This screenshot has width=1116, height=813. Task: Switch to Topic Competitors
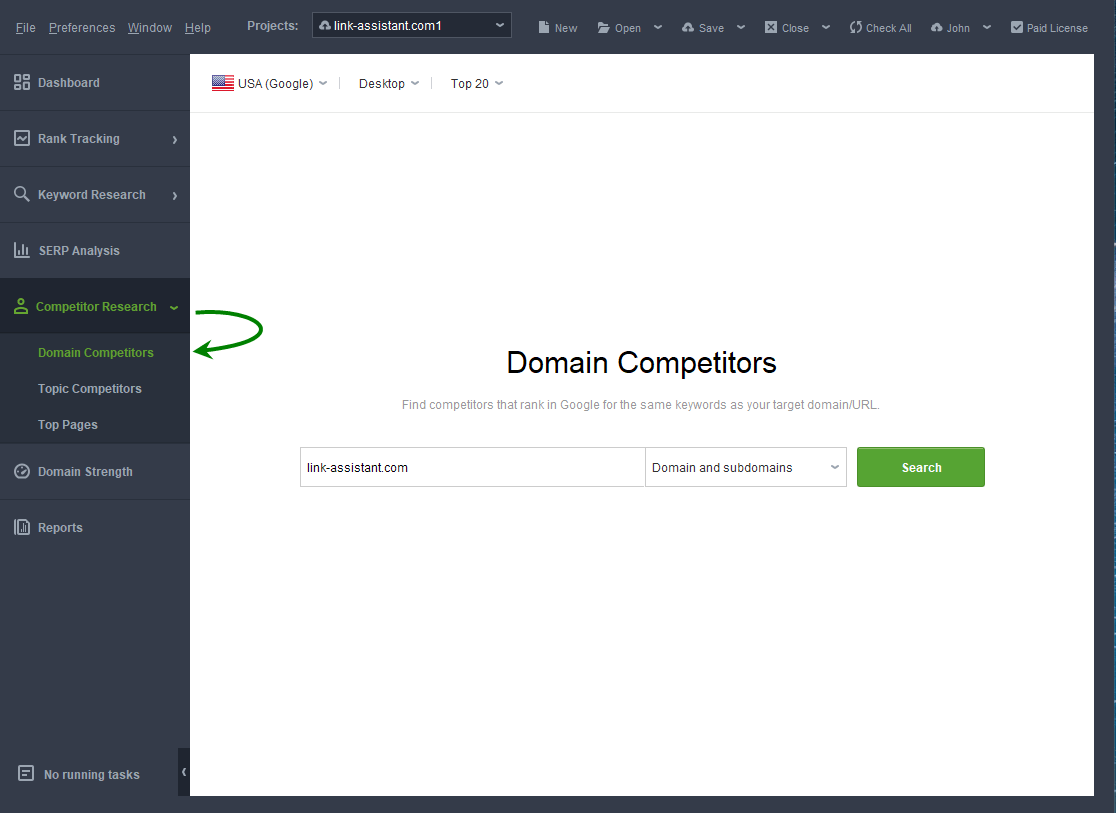pos(89,388)
